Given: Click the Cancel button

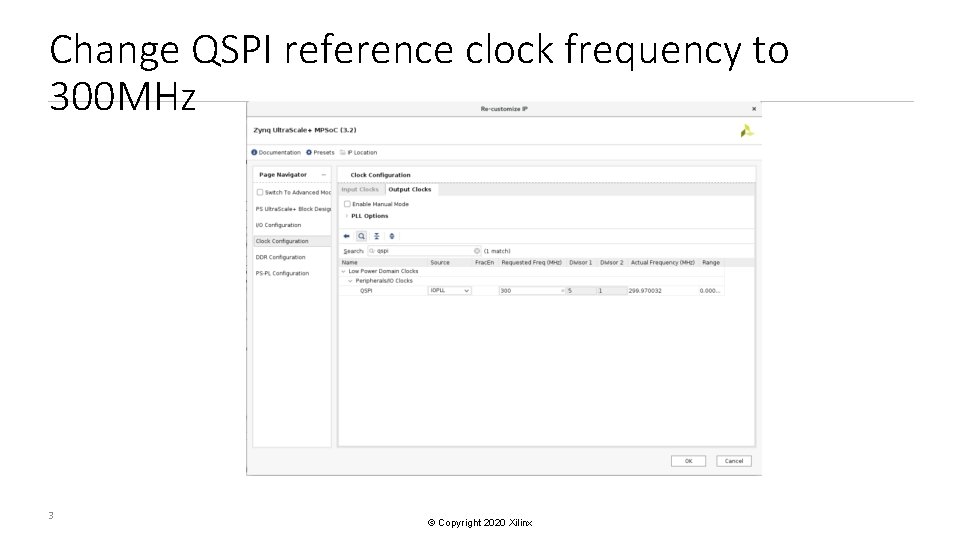Looking at the screenshot, I should pos(733,461).
